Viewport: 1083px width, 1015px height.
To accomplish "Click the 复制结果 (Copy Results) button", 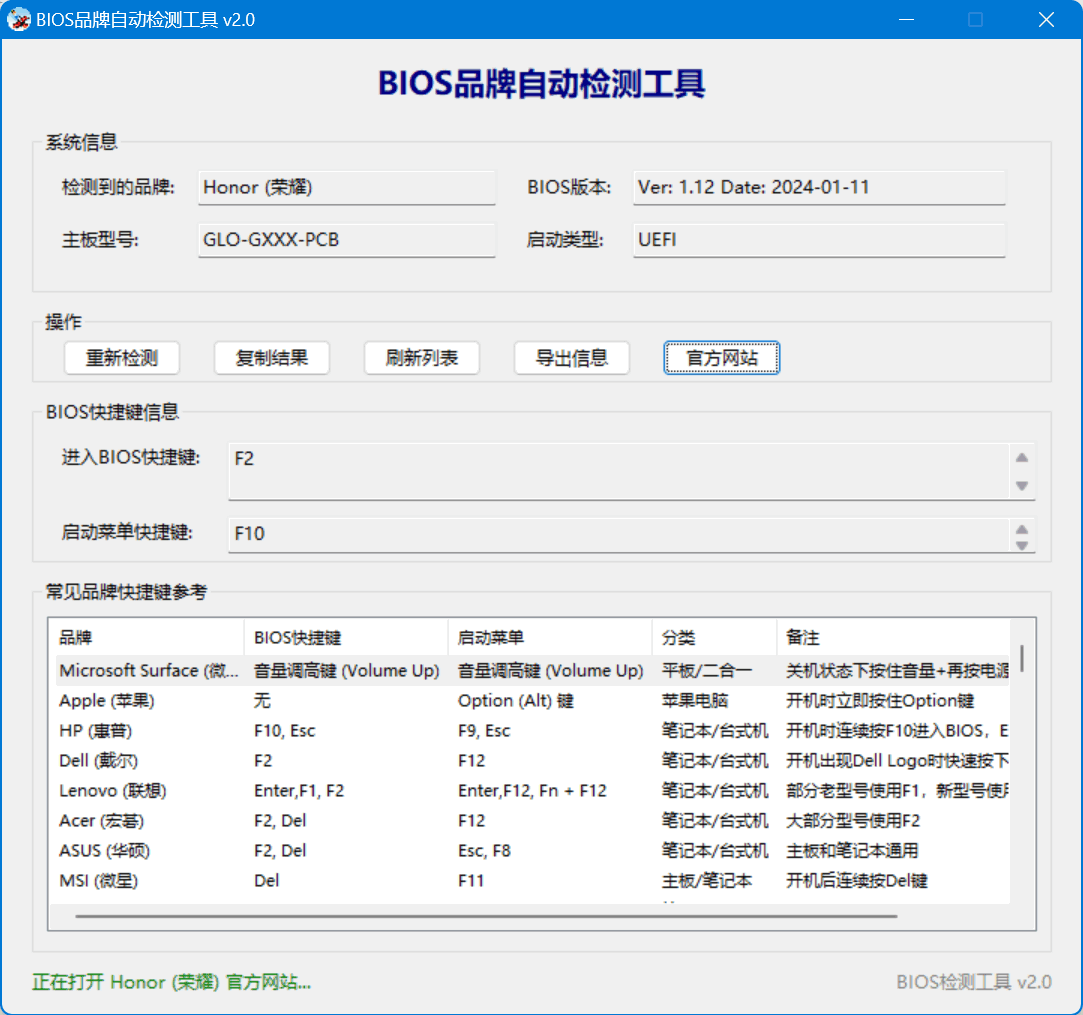I will (271, 358).
